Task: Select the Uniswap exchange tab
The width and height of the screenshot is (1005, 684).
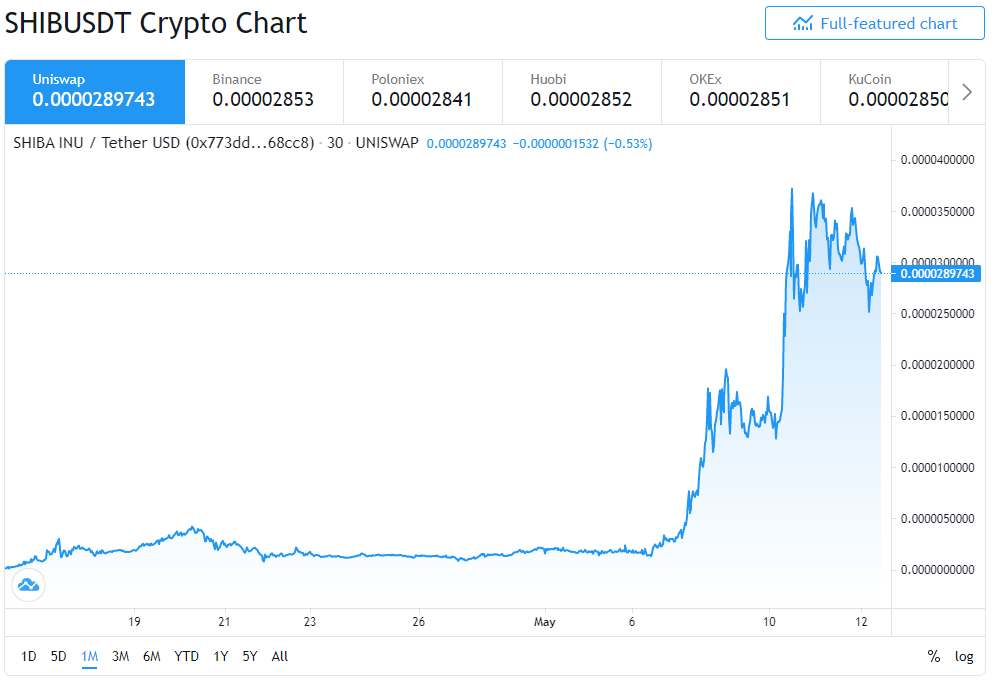Action: (x=95, y=92)
